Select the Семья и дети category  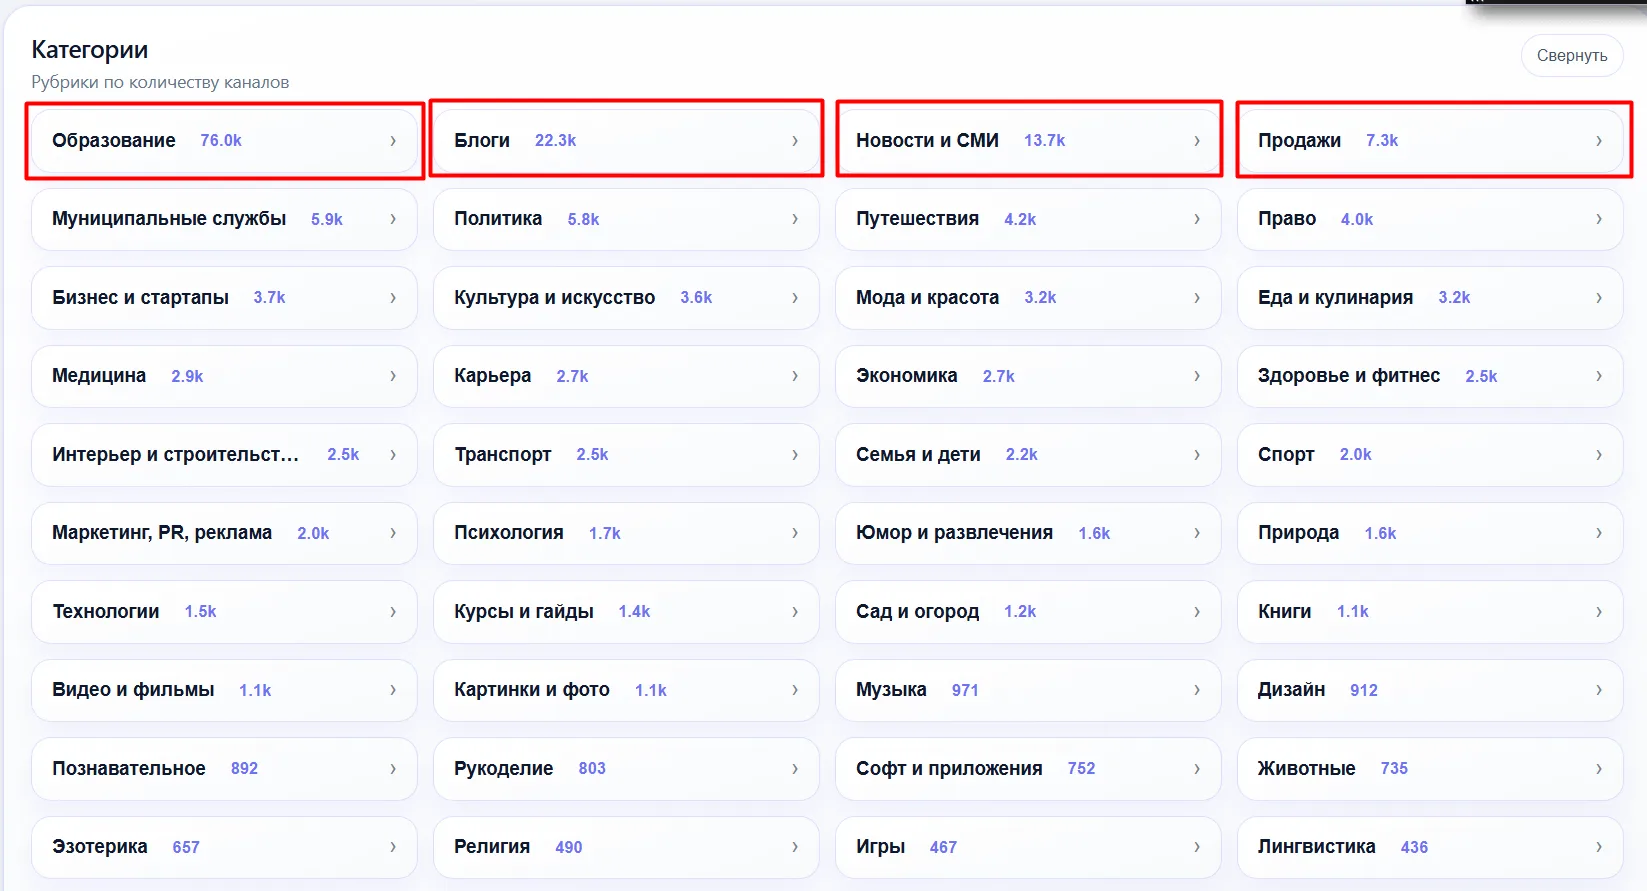click(1028, 455)
